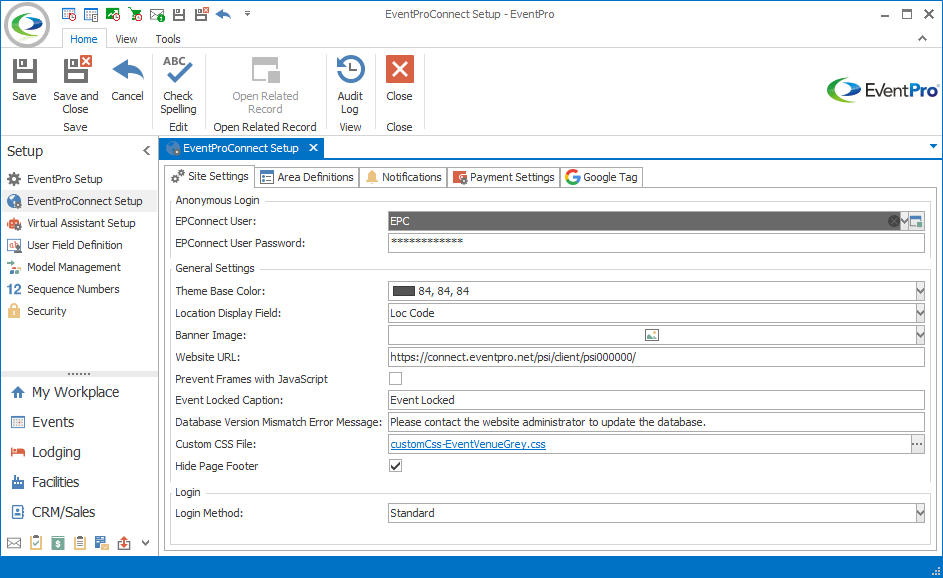Click the EventPro application logo button
The width and height of the screenshot is (943, 578).
click(27, 25)
